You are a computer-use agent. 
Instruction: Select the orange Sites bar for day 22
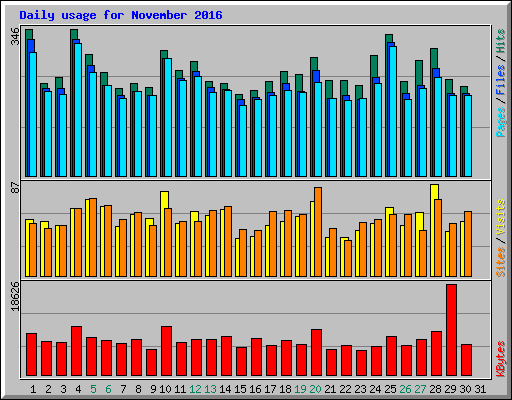point(348,258)
